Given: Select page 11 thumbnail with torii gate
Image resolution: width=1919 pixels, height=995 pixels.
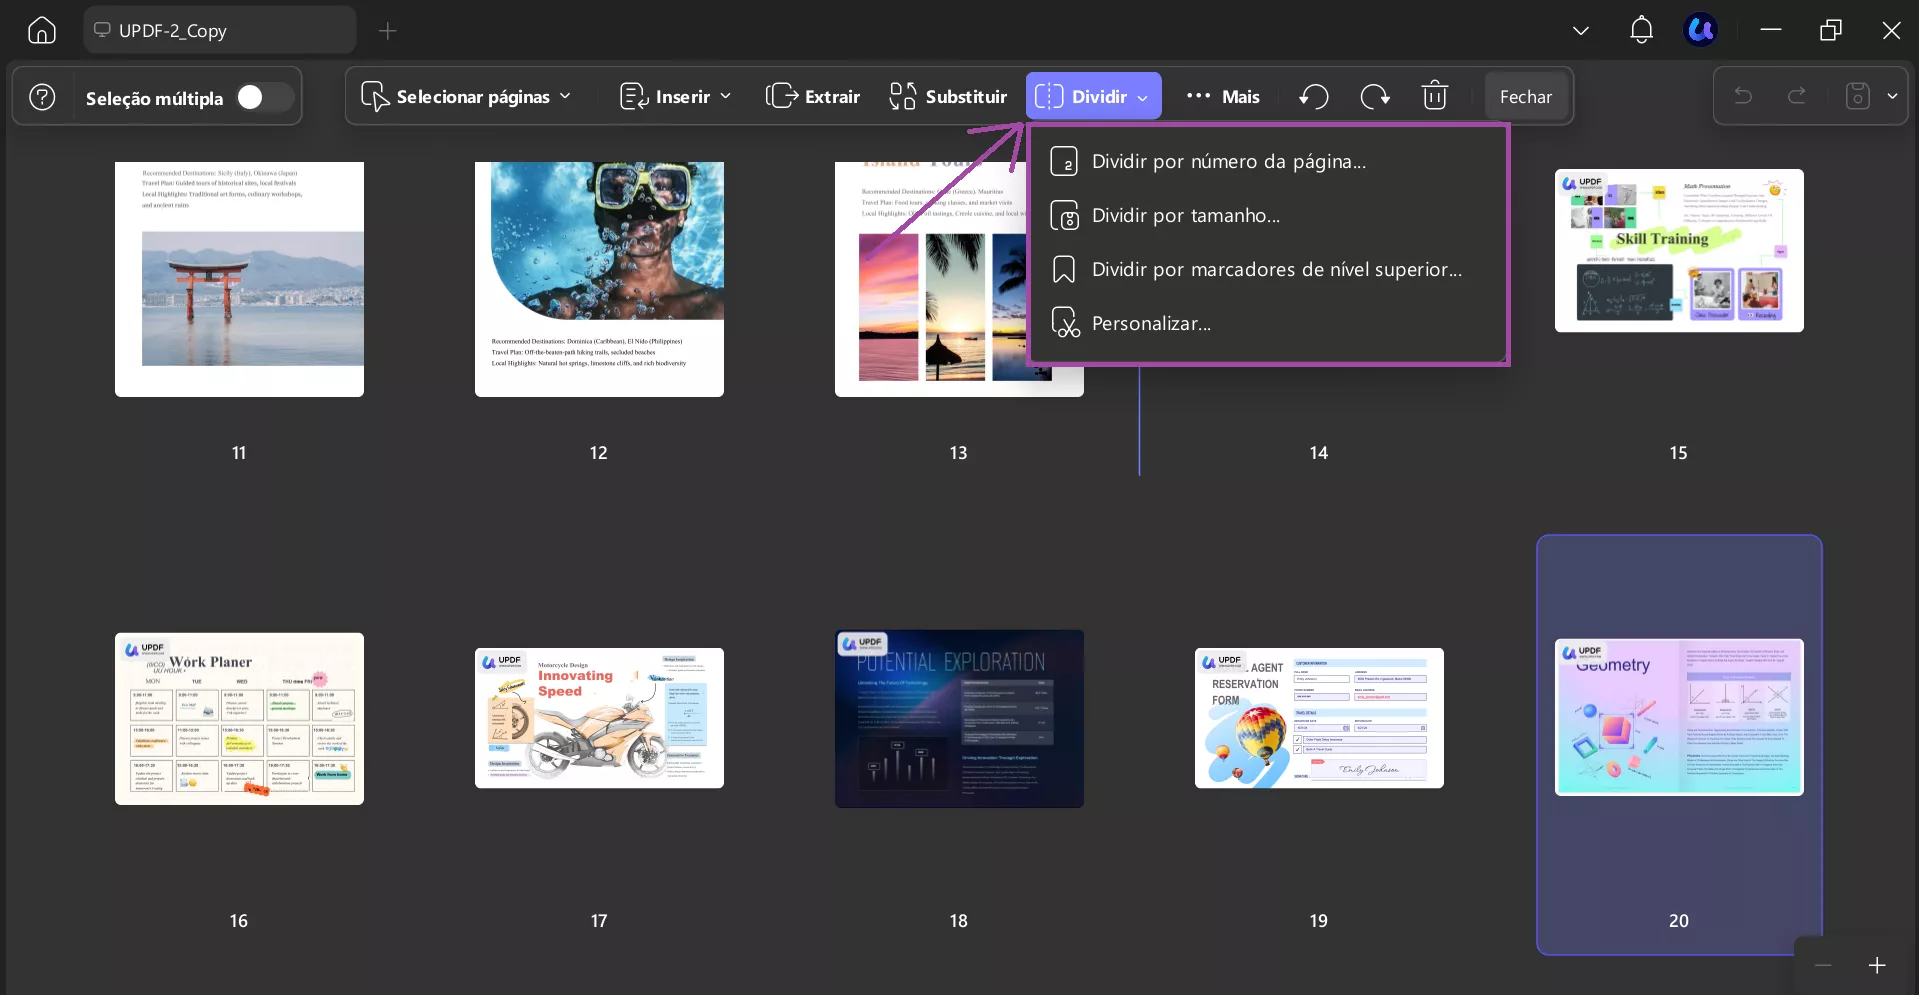Looking at the screenshot, I should click(239, 279).
